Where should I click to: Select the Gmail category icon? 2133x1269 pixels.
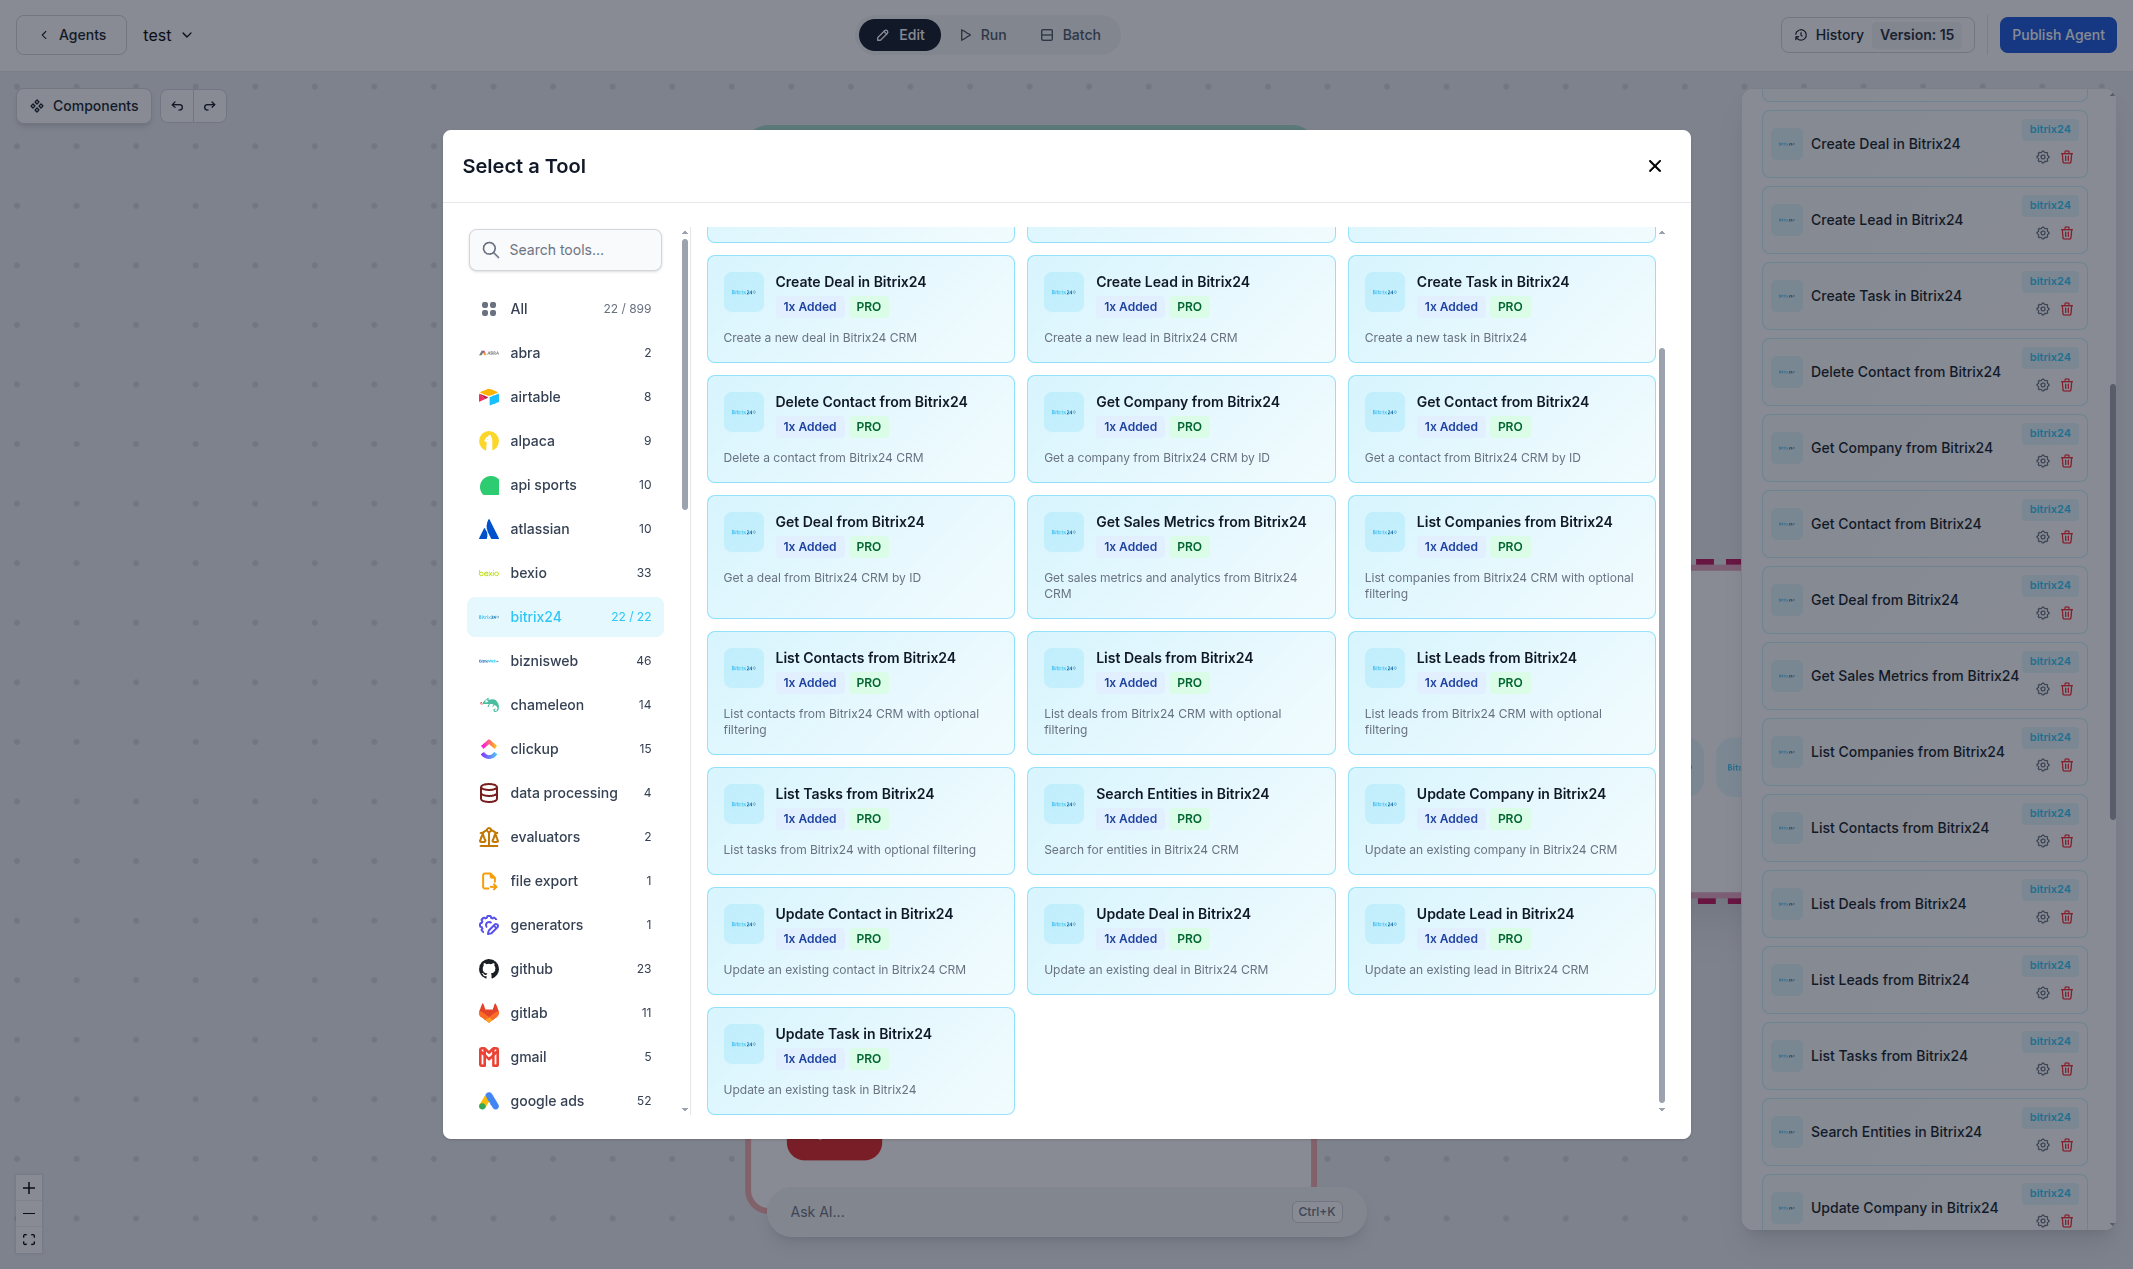coord(489,1057)
